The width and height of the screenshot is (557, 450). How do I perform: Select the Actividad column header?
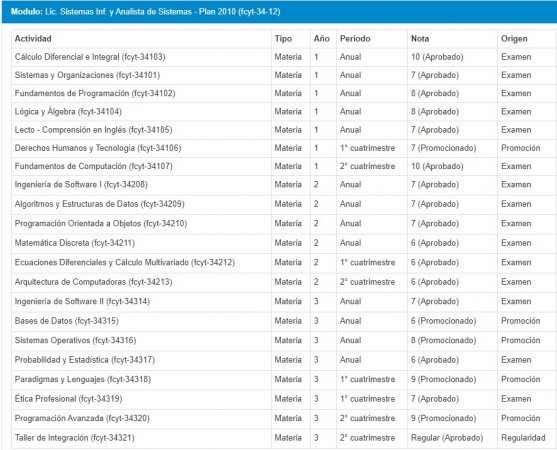pyautogui.click(x=33, y=39)
